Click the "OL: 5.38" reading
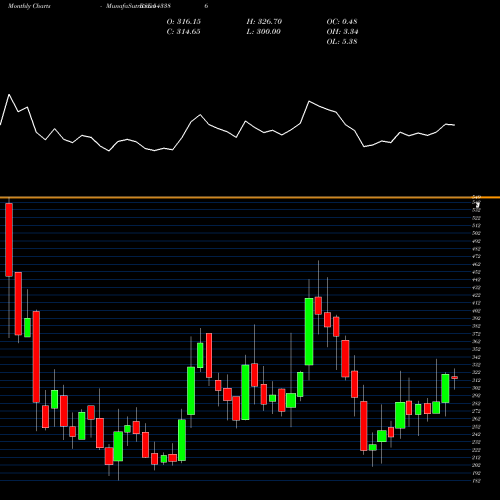Viewport: 500px width, 500px height. pos(342,42)
